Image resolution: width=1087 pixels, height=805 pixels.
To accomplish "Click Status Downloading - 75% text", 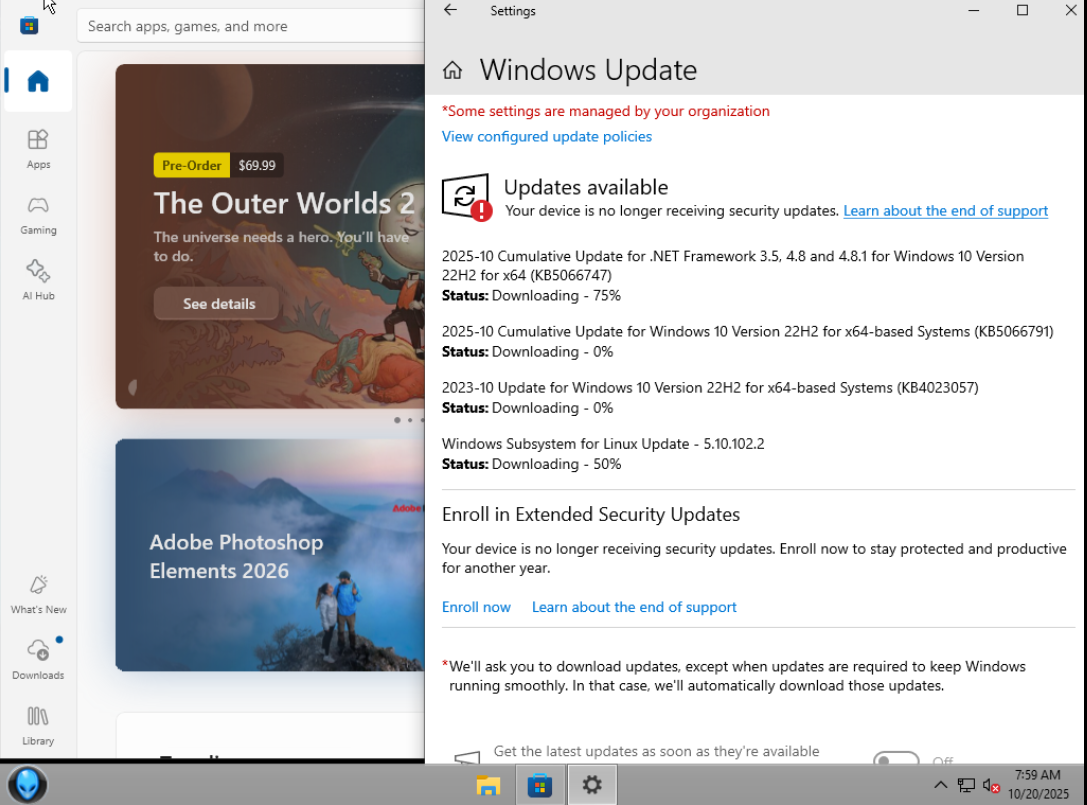I will pyautogui.click(x=531, y=296).
